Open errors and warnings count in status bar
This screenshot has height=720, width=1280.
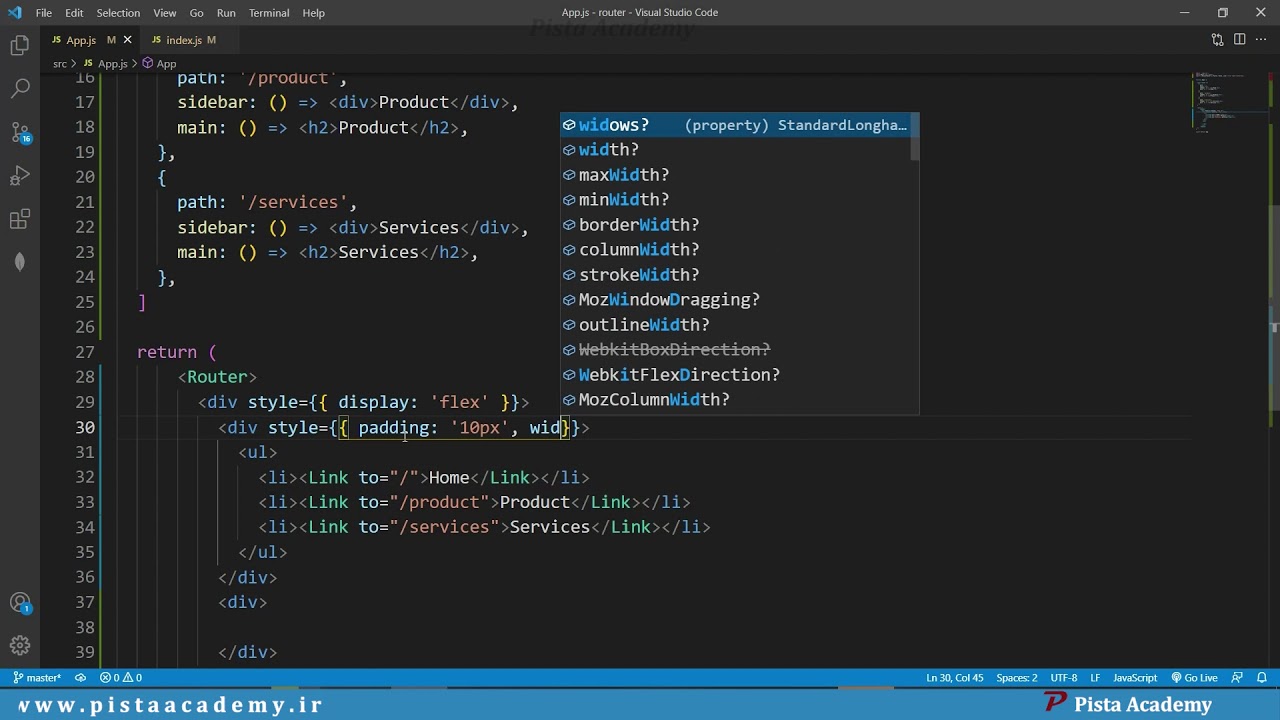coord(121,678)
